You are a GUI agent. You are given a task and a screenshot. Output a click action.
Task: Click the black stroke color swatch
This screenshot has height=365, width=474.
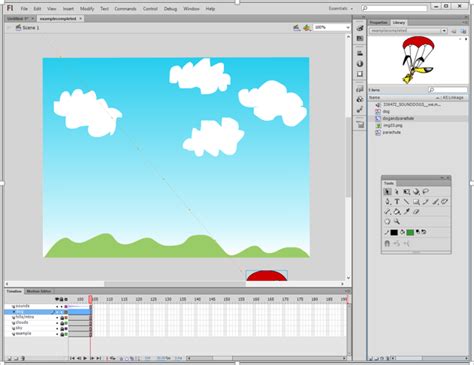(394, 232)
